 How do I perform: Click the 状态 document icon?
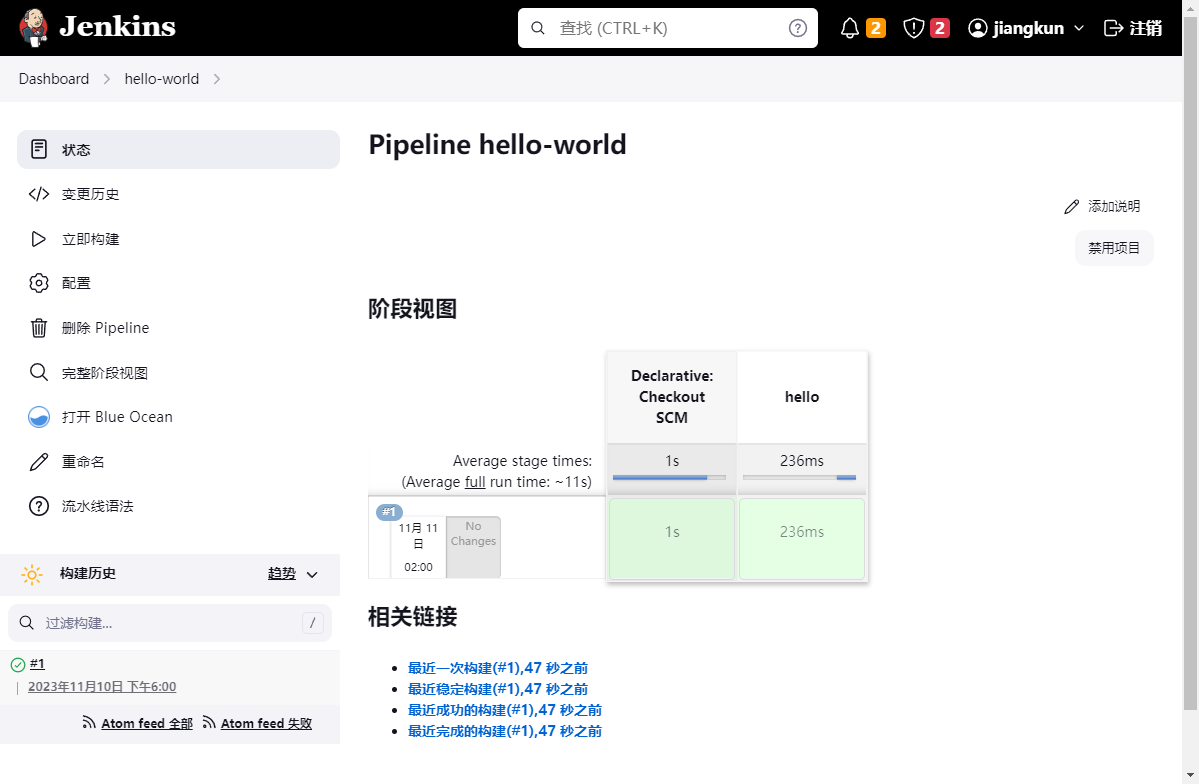[x=39, y=149]
